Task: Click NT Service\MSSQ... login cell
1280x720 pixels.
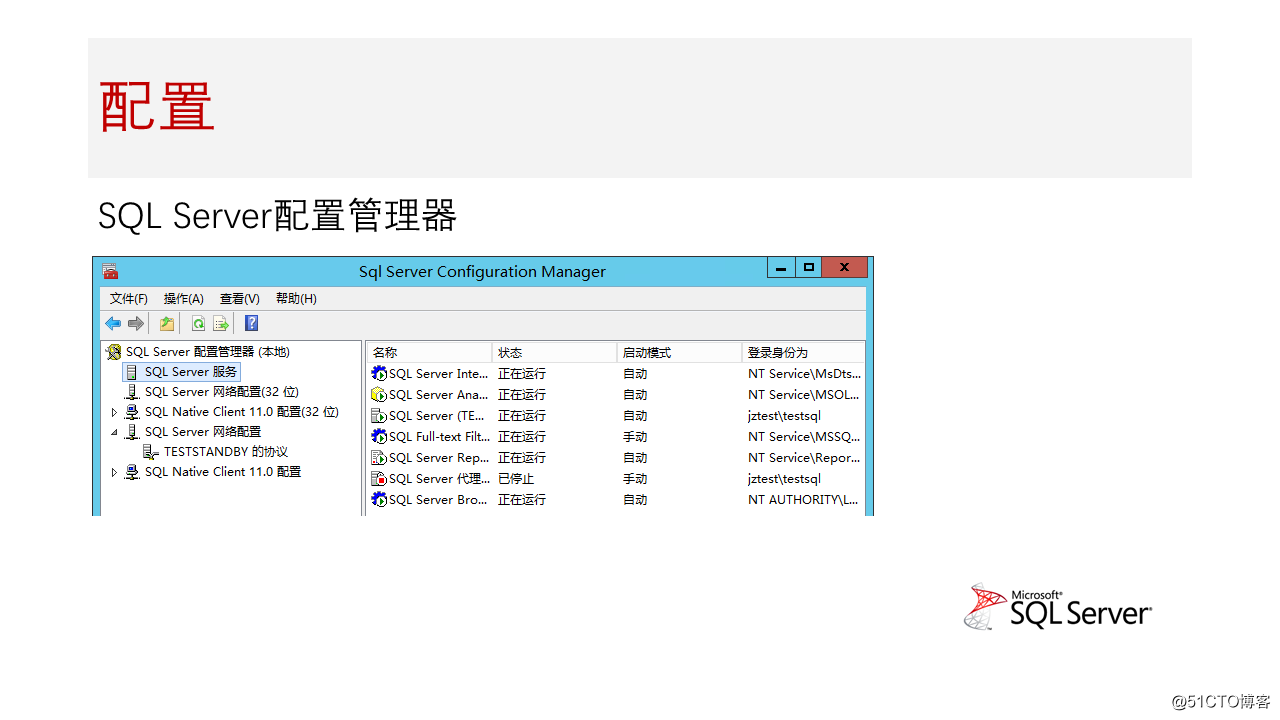Action: [x=804, y=437]
